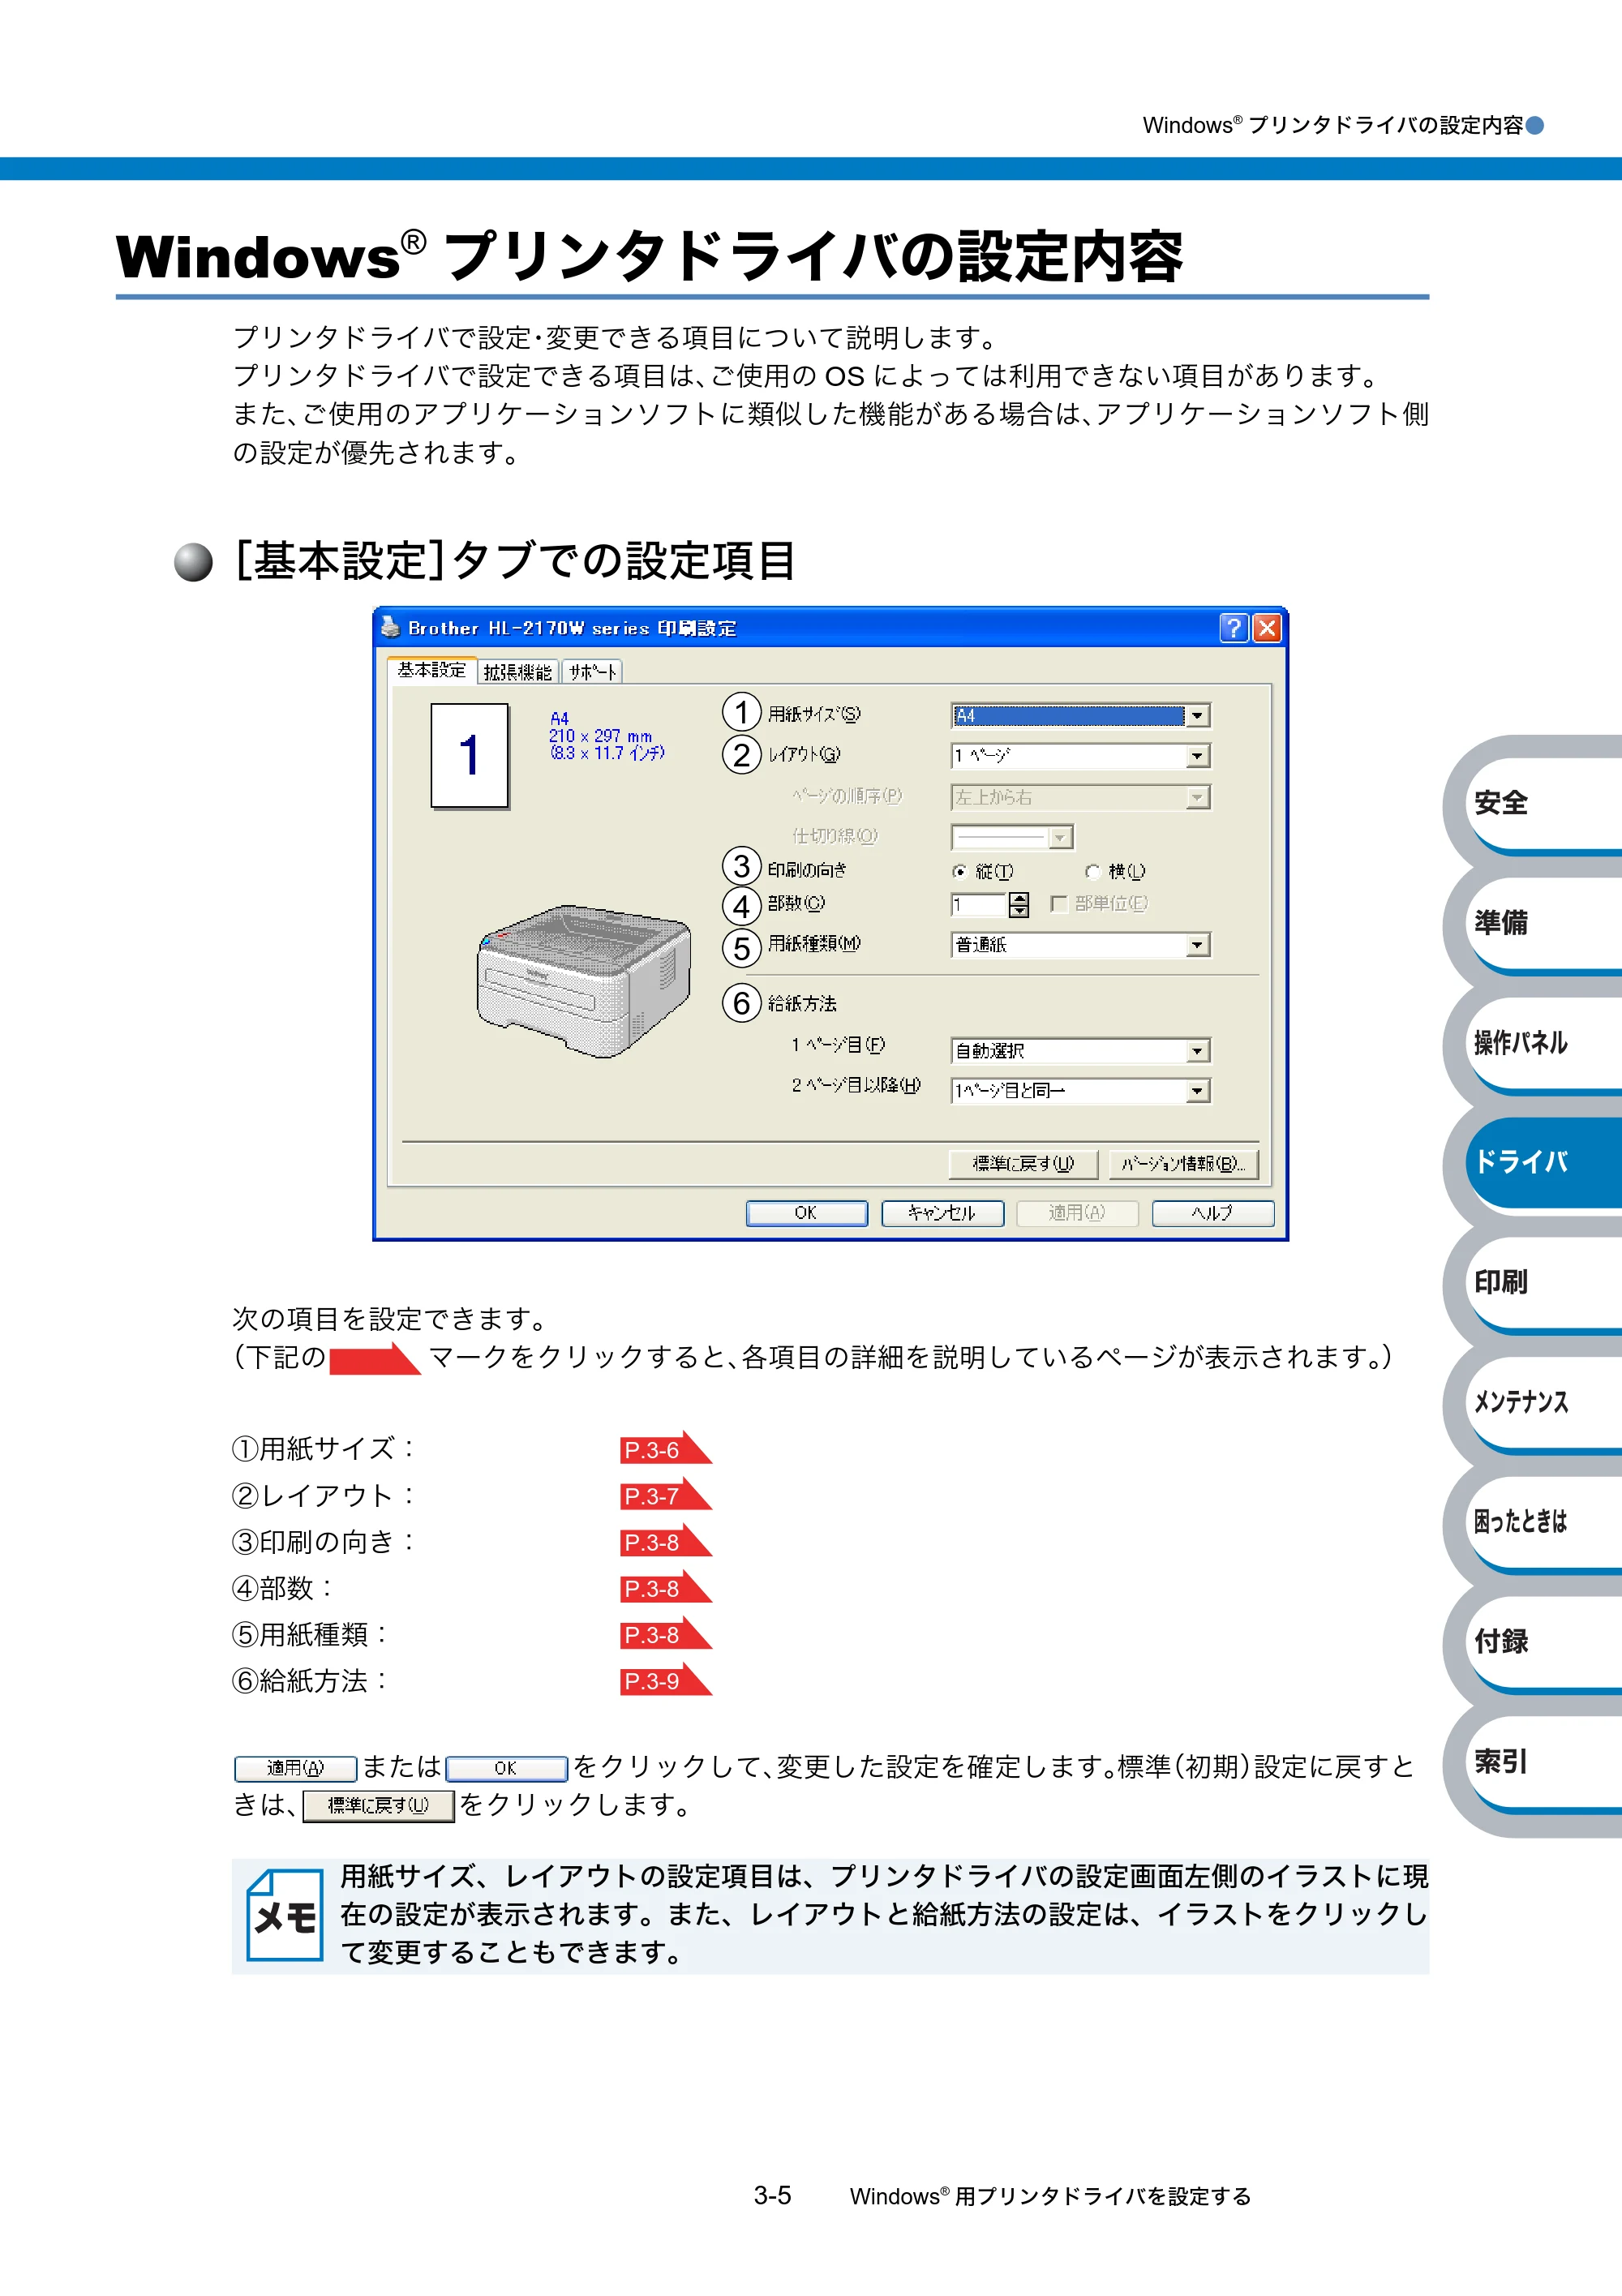Click the ヘルプ button
Image resolution: width=1622 pixels, height=2296 pixels.
(1213, 1213)
